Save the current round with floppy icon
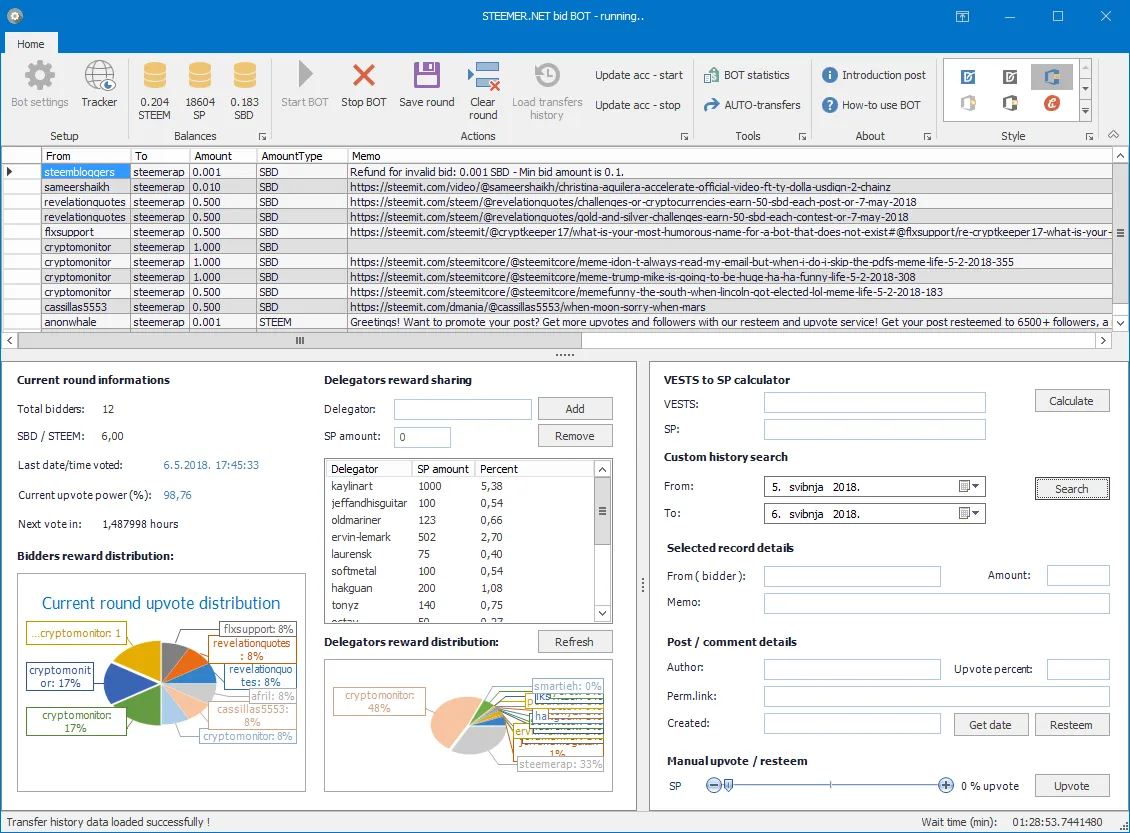 point(427,75)
